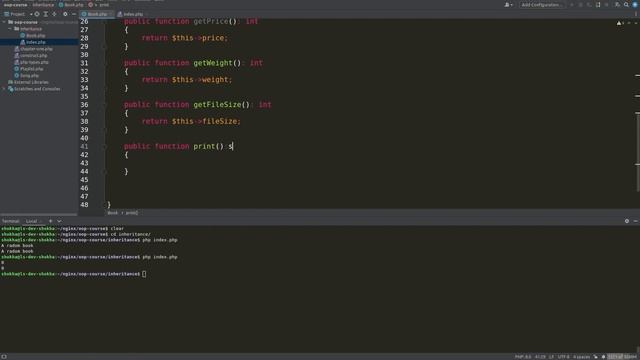Click the inspections warning indicator in editor
The width and height of the screenshot is (640, 360).
click(x=620, y=23)
